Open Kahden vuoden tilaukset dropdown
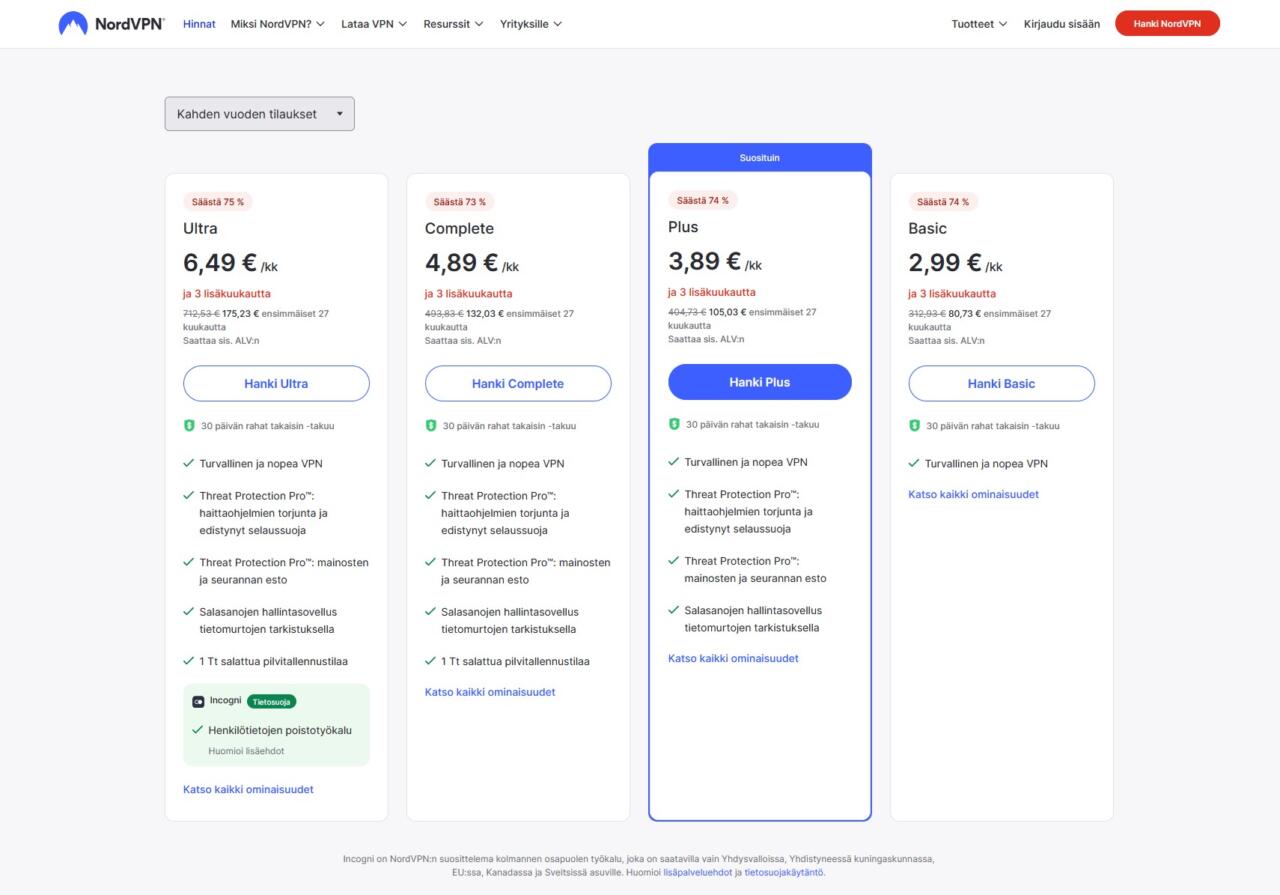The height and width of the screenshot is (895, 1280). 260,114
